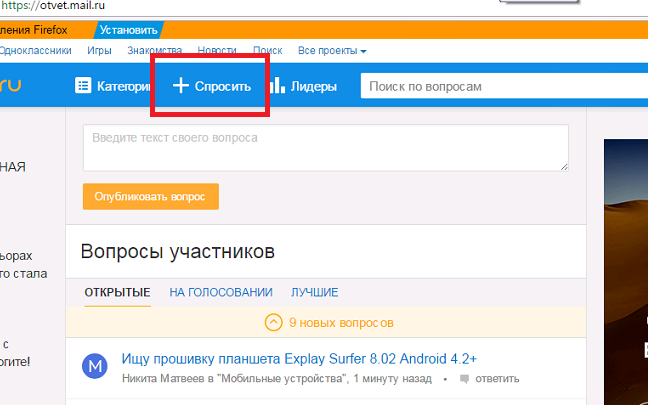Click the Установить Firefox button
Screen dimensions: 648x405
[129, 30]
